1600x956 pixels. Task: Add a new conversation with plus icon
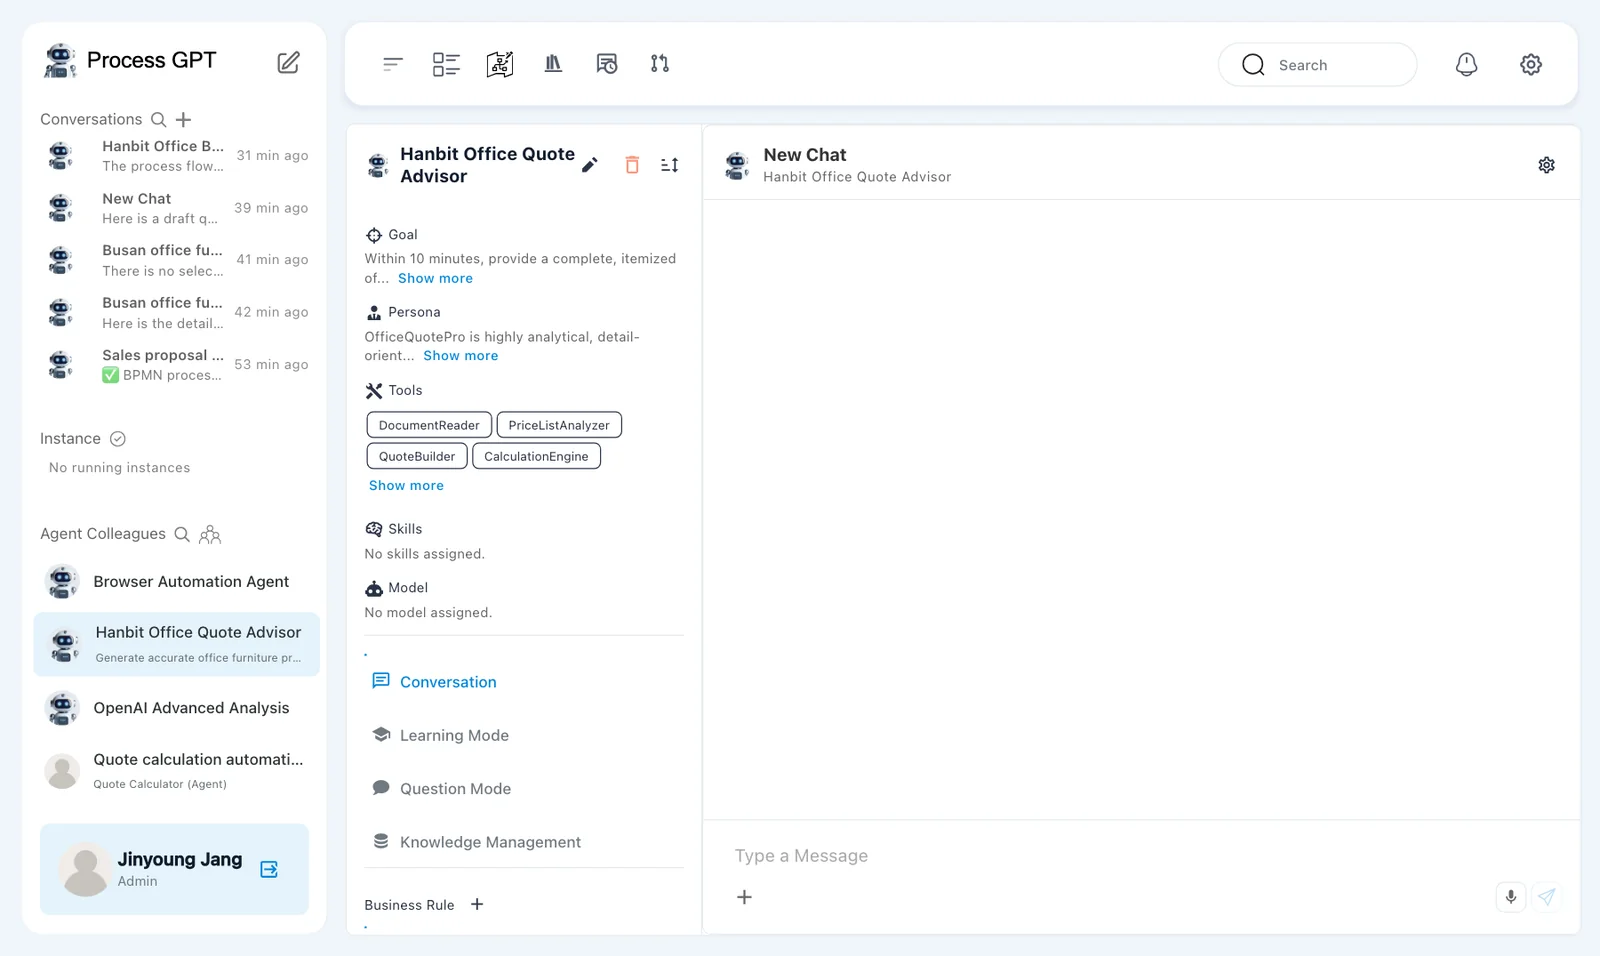point(184,120)
